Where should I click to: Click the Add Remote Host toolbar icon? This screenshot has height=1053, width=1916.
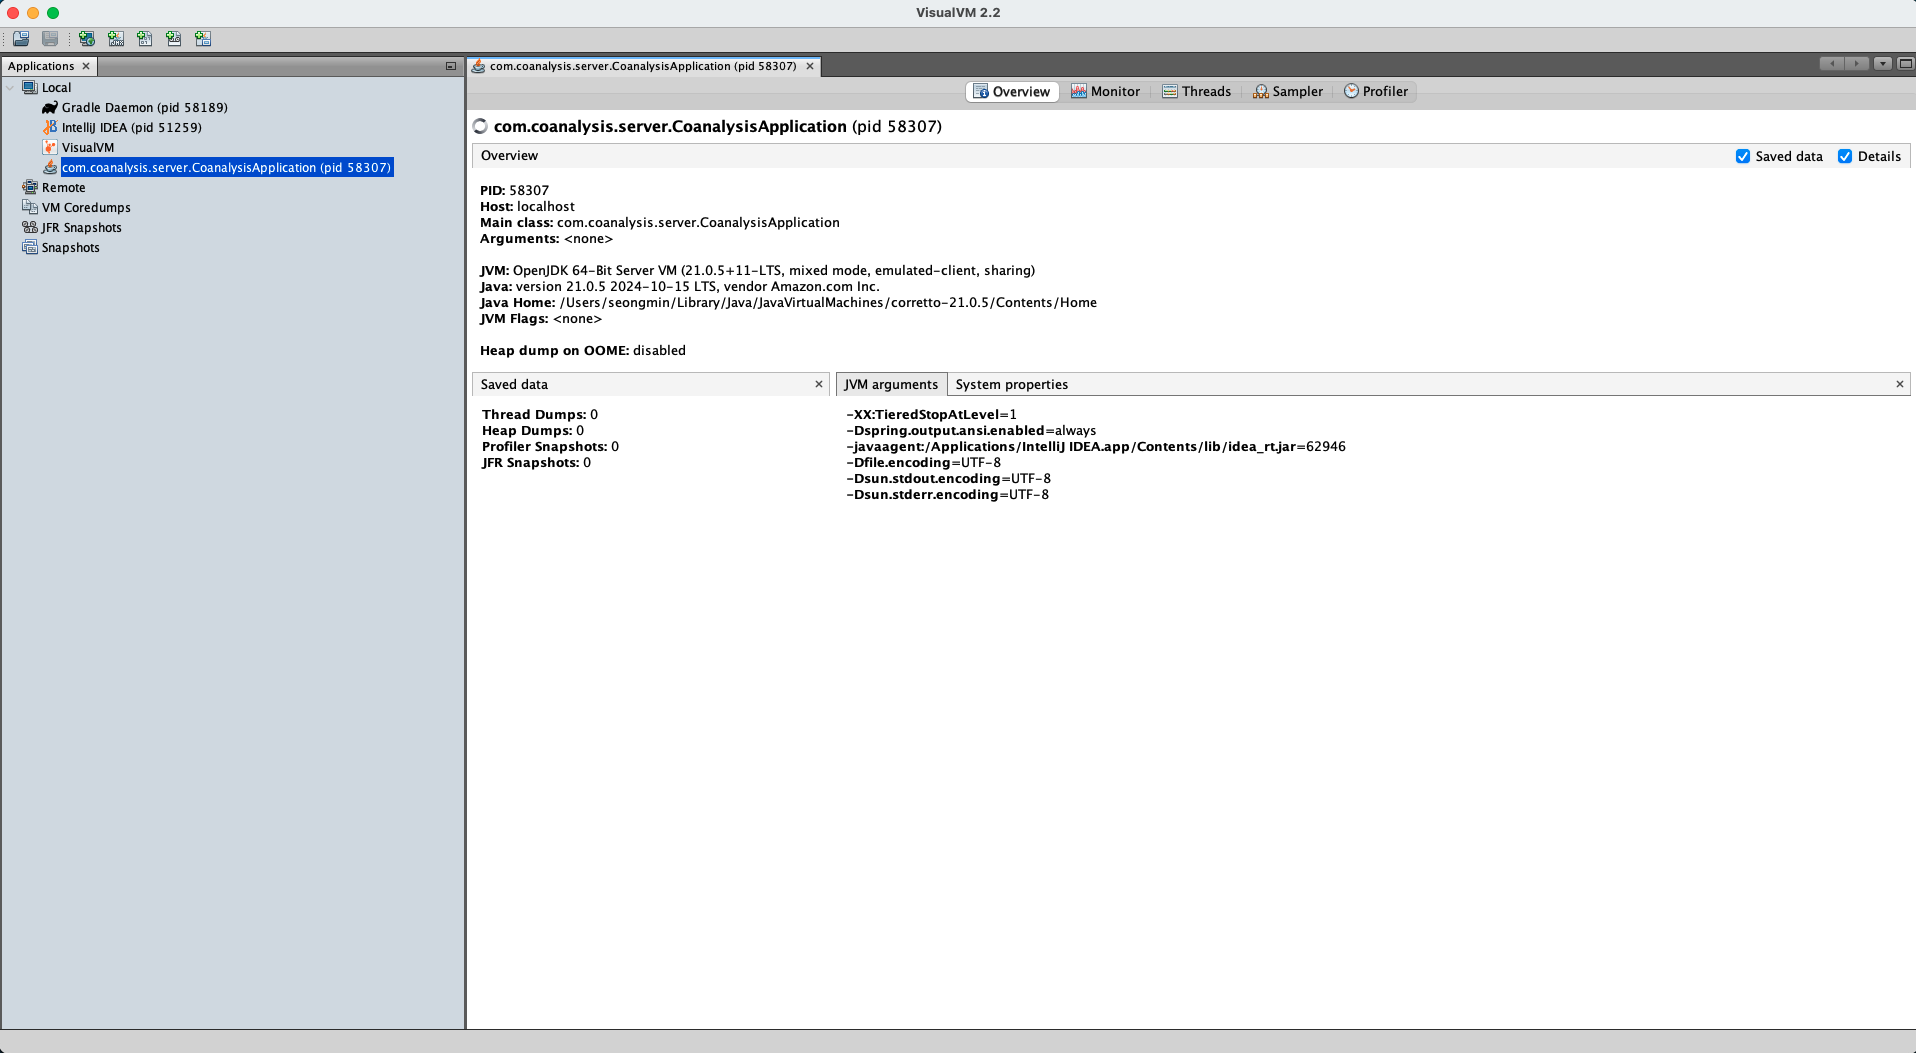pyautogui.click(x=87, y=39)
